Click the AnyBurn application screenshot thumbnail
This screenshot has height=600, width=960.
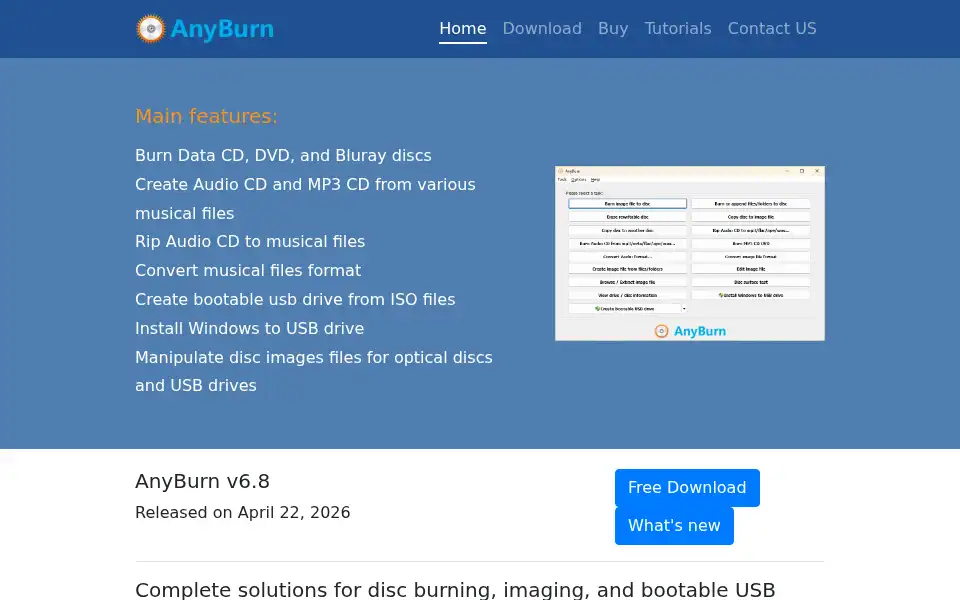coord(689,253)
